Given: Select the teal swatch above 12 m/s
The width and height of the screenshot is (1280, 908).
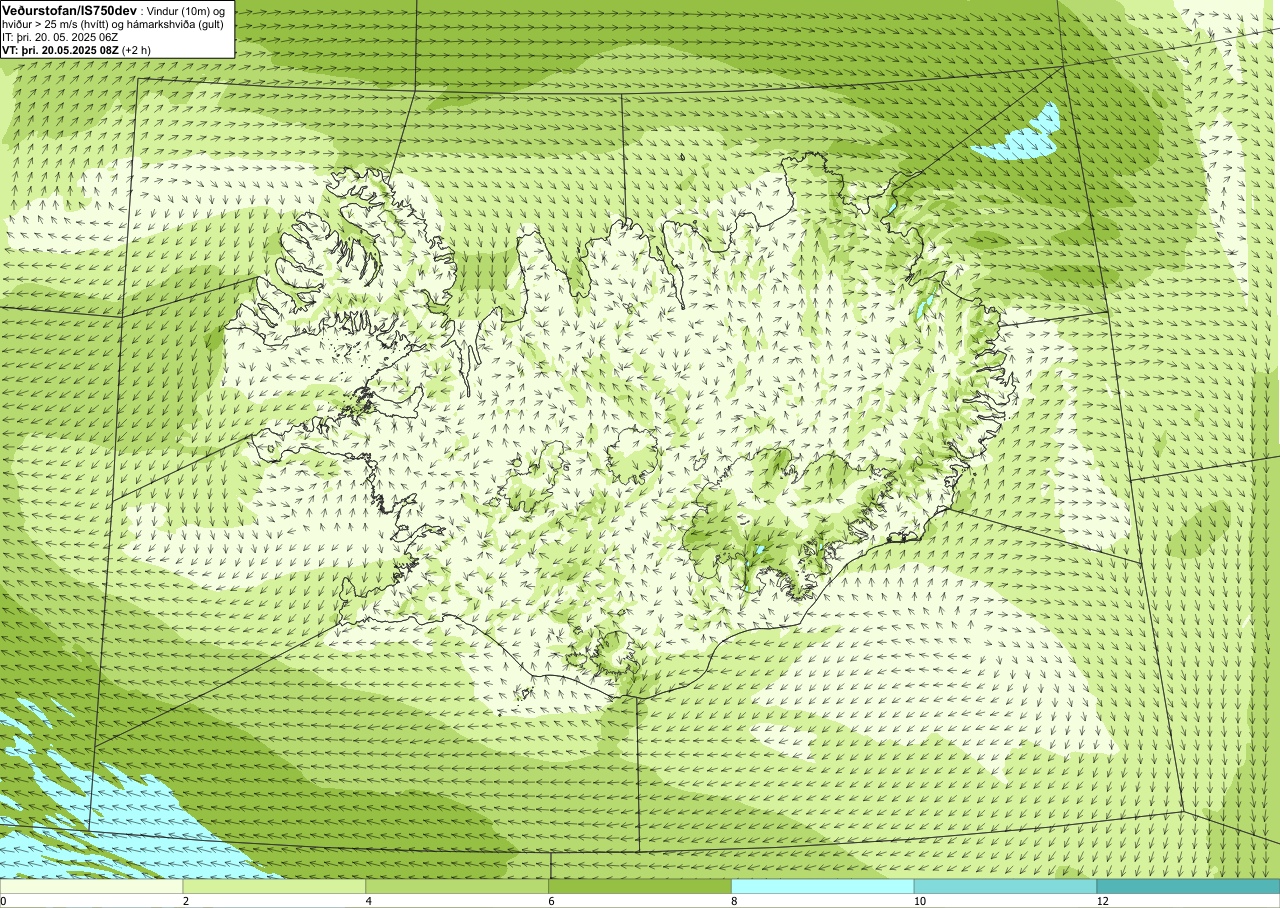Looking at the screenshot, I should coord(1188,886).
